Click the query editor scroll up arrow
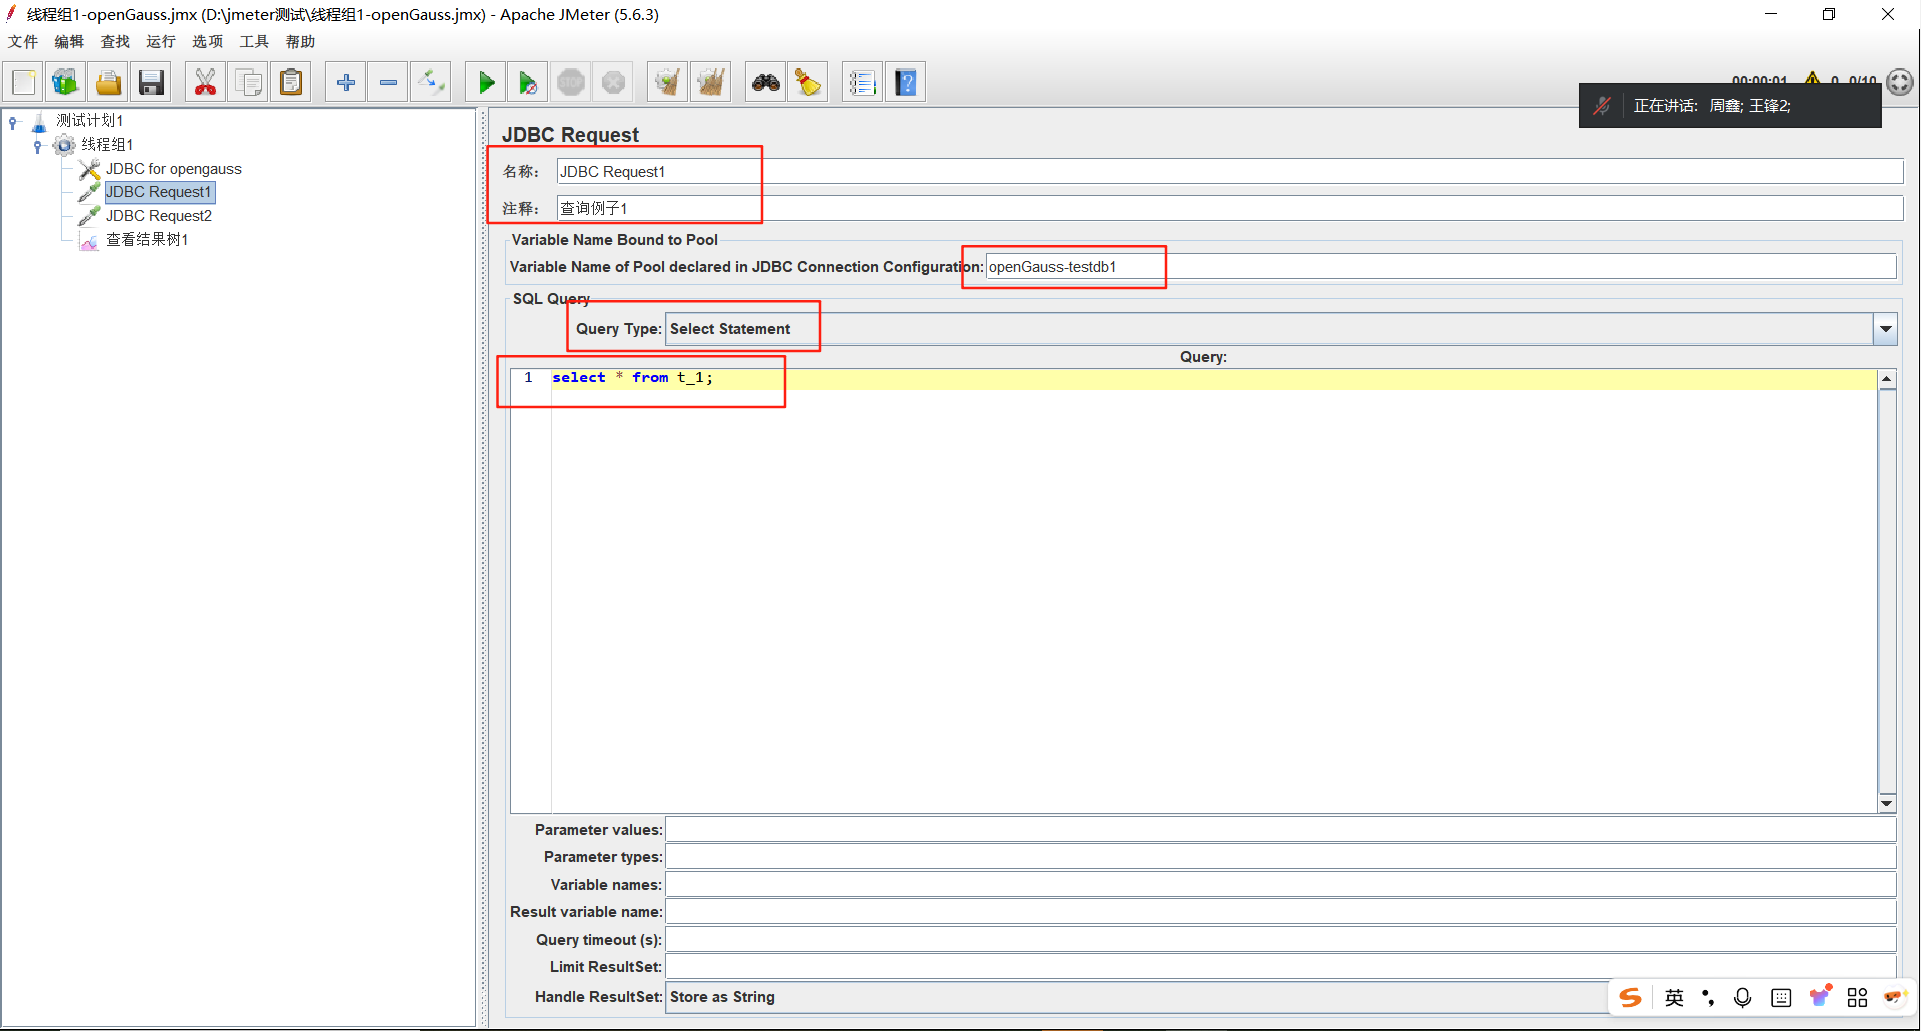Viewport: 1921px width, 1031px height. pyautogui.click(x=1887, y=379)
